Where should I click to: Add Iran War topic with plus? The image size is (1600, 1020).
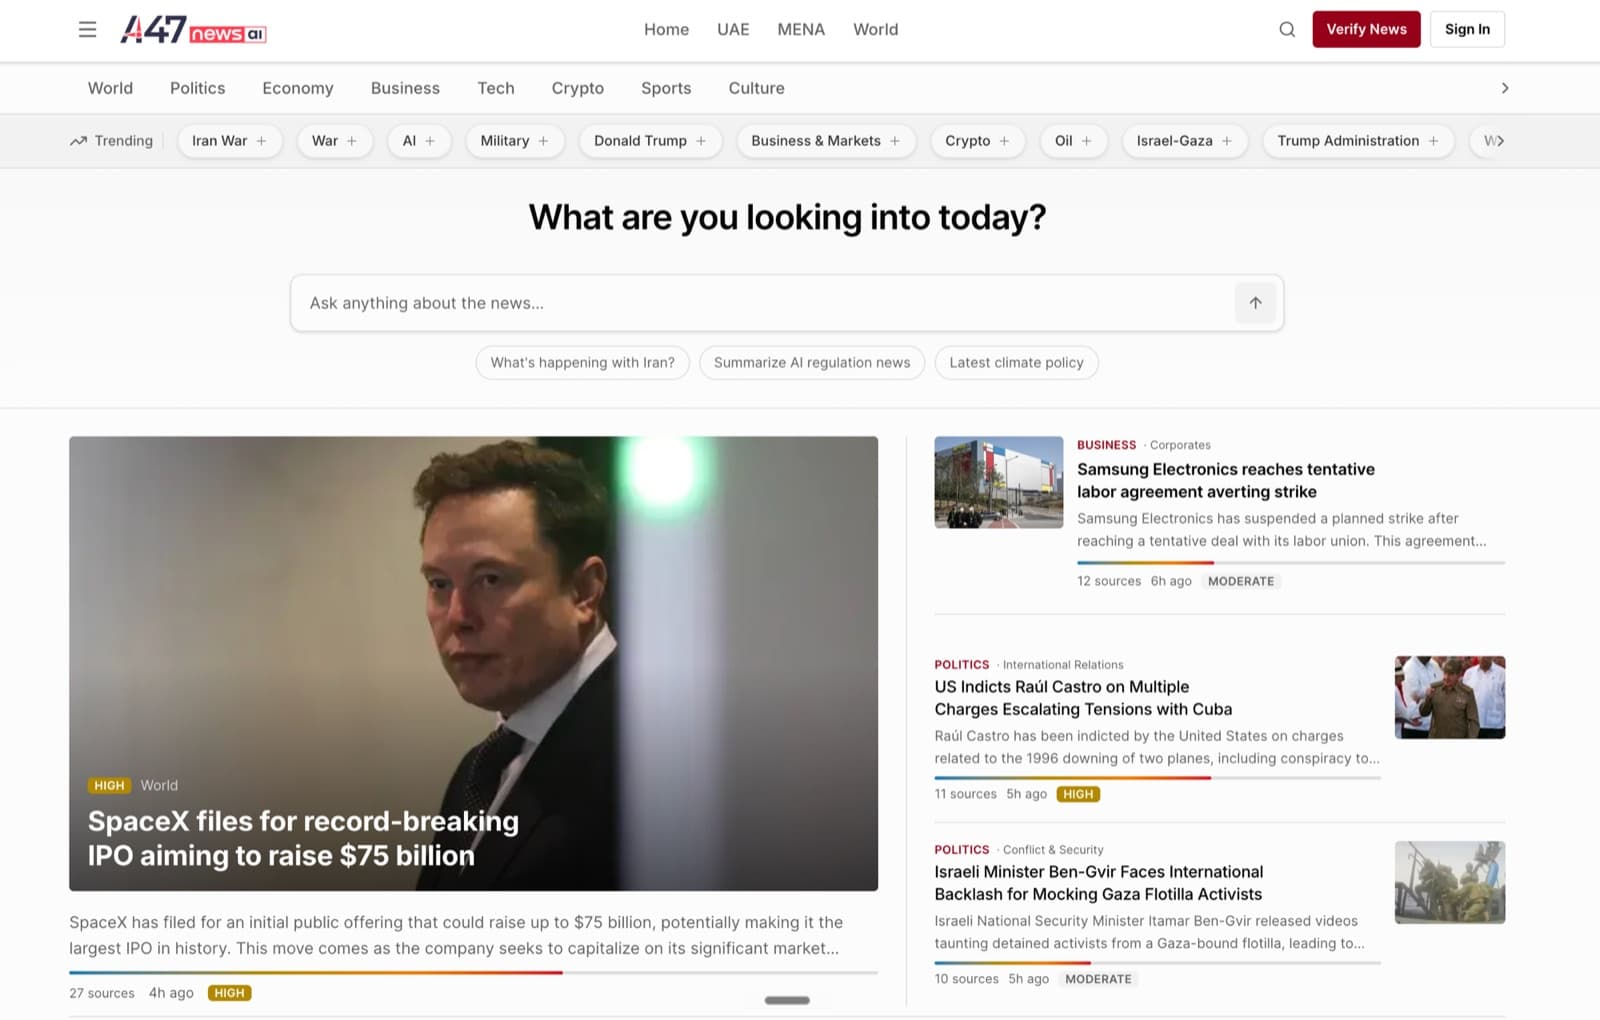[x=261, y=141]
